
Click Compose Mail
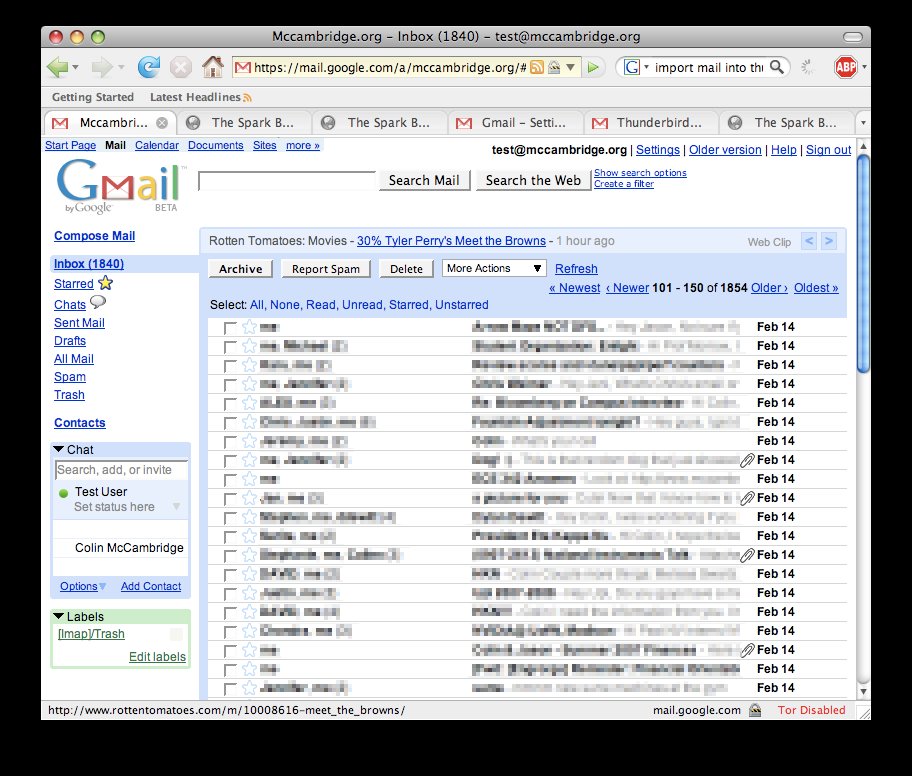tap(94, 236)
